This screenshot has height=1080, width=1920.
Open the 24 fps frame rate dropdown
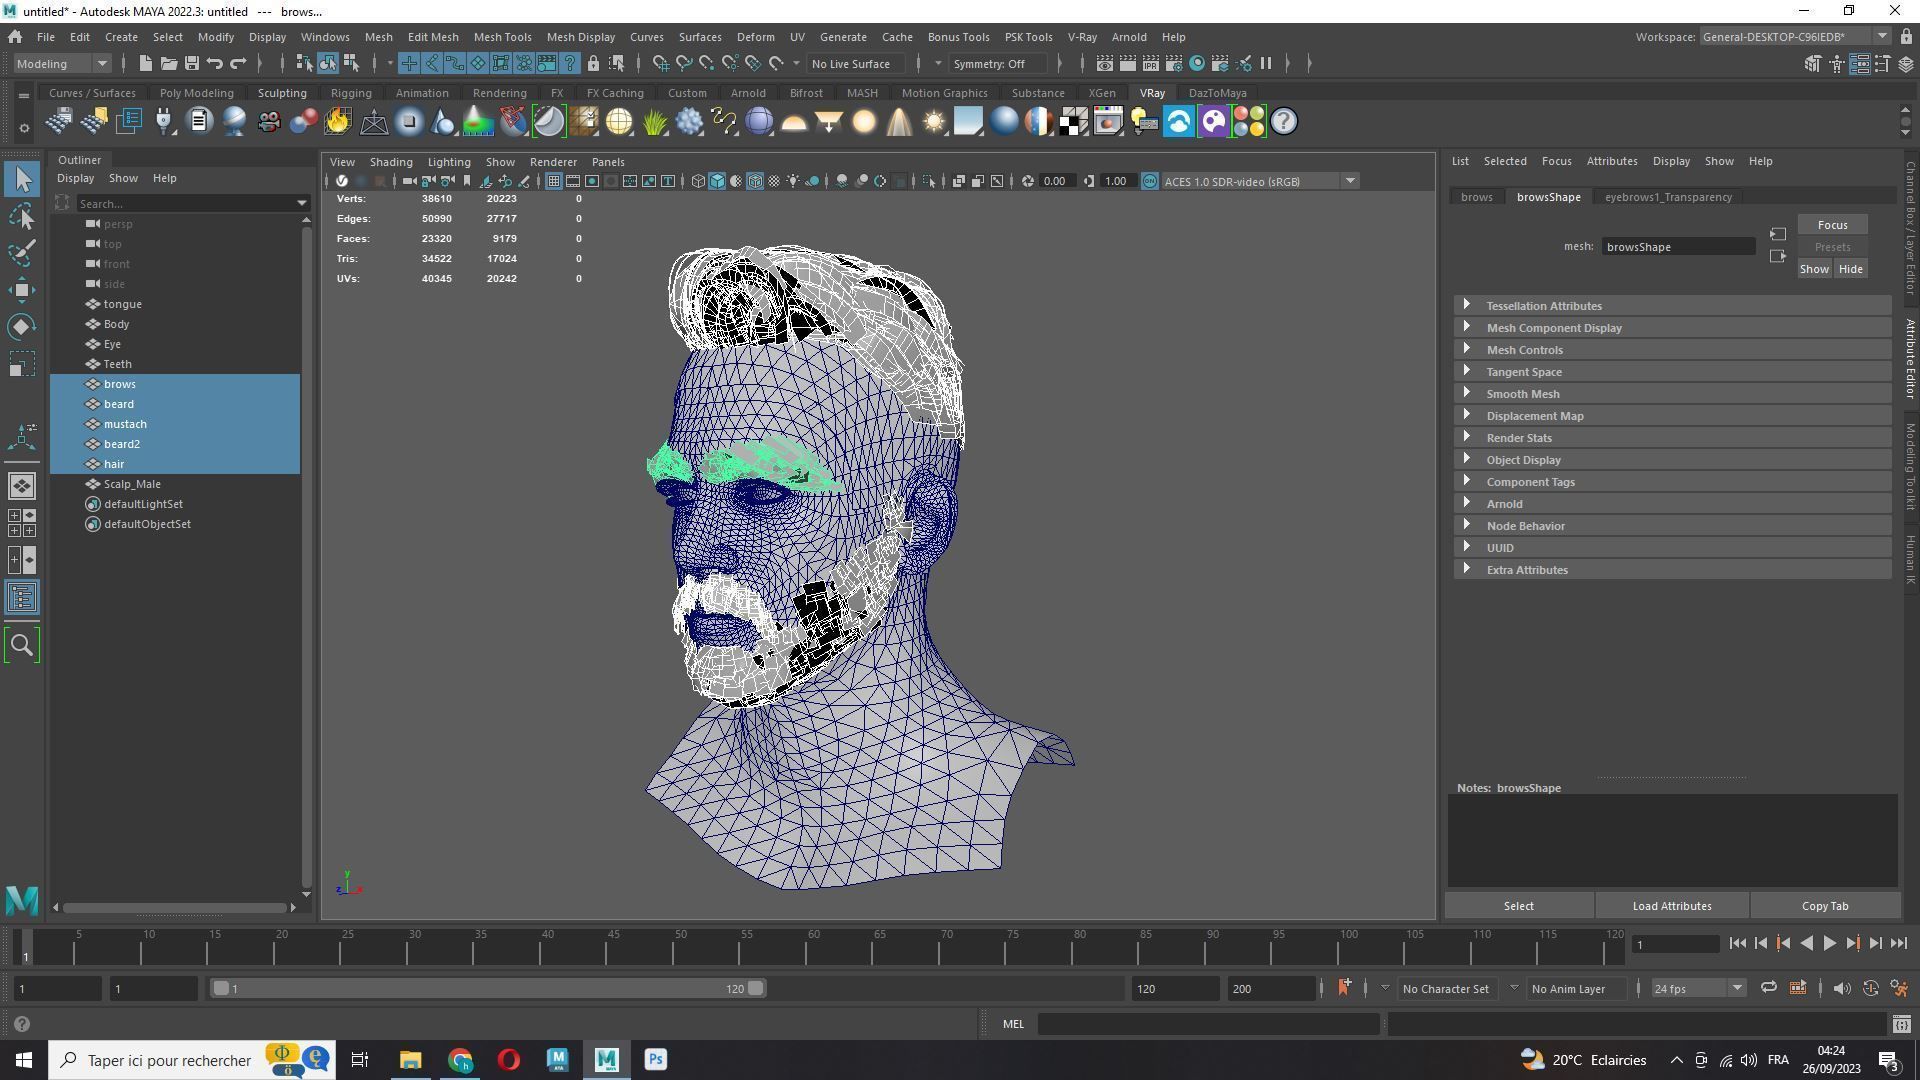(1697, 988)
